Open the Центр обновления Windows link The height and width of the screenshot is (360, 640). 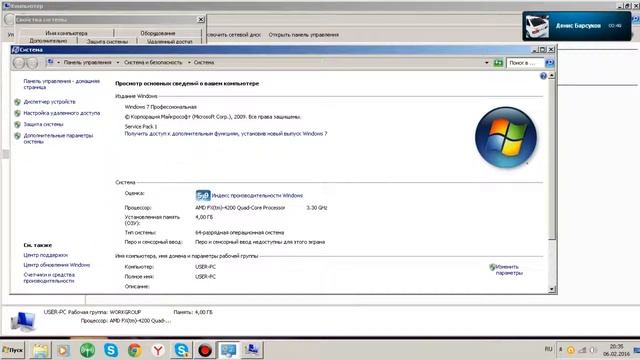(56, 265)
